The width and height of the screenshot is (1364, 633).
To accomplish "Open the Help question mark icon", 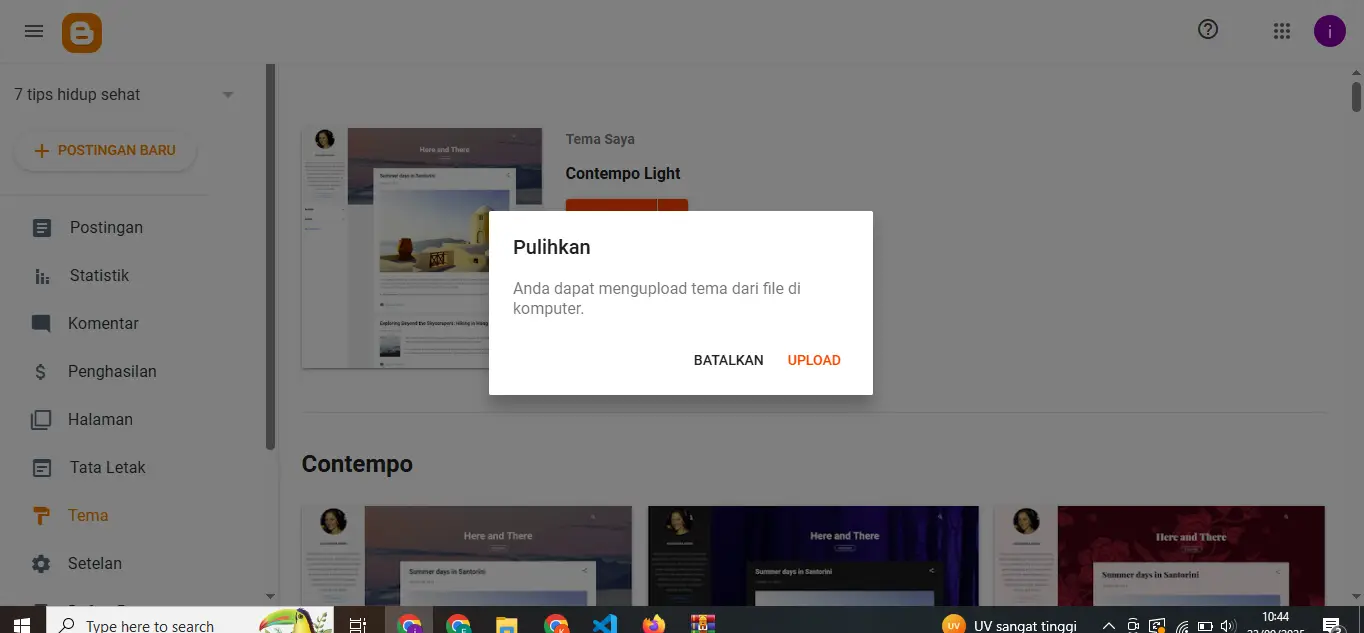I will point(1208,30).
